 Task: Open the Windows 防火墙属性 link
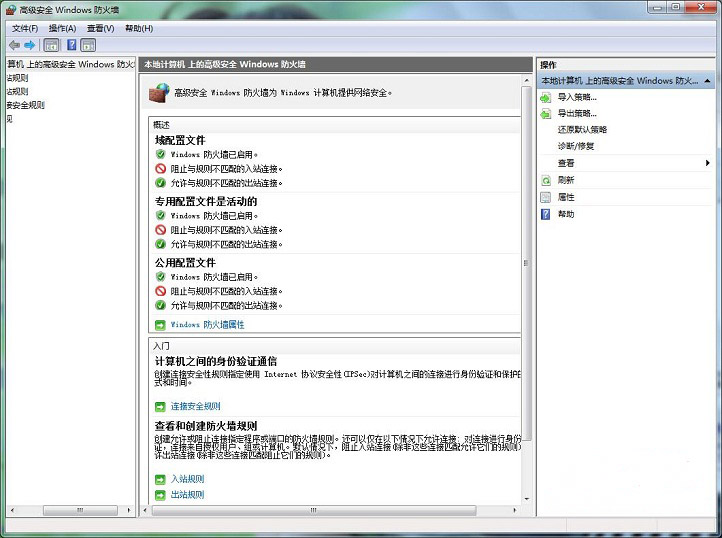point(207,325)
